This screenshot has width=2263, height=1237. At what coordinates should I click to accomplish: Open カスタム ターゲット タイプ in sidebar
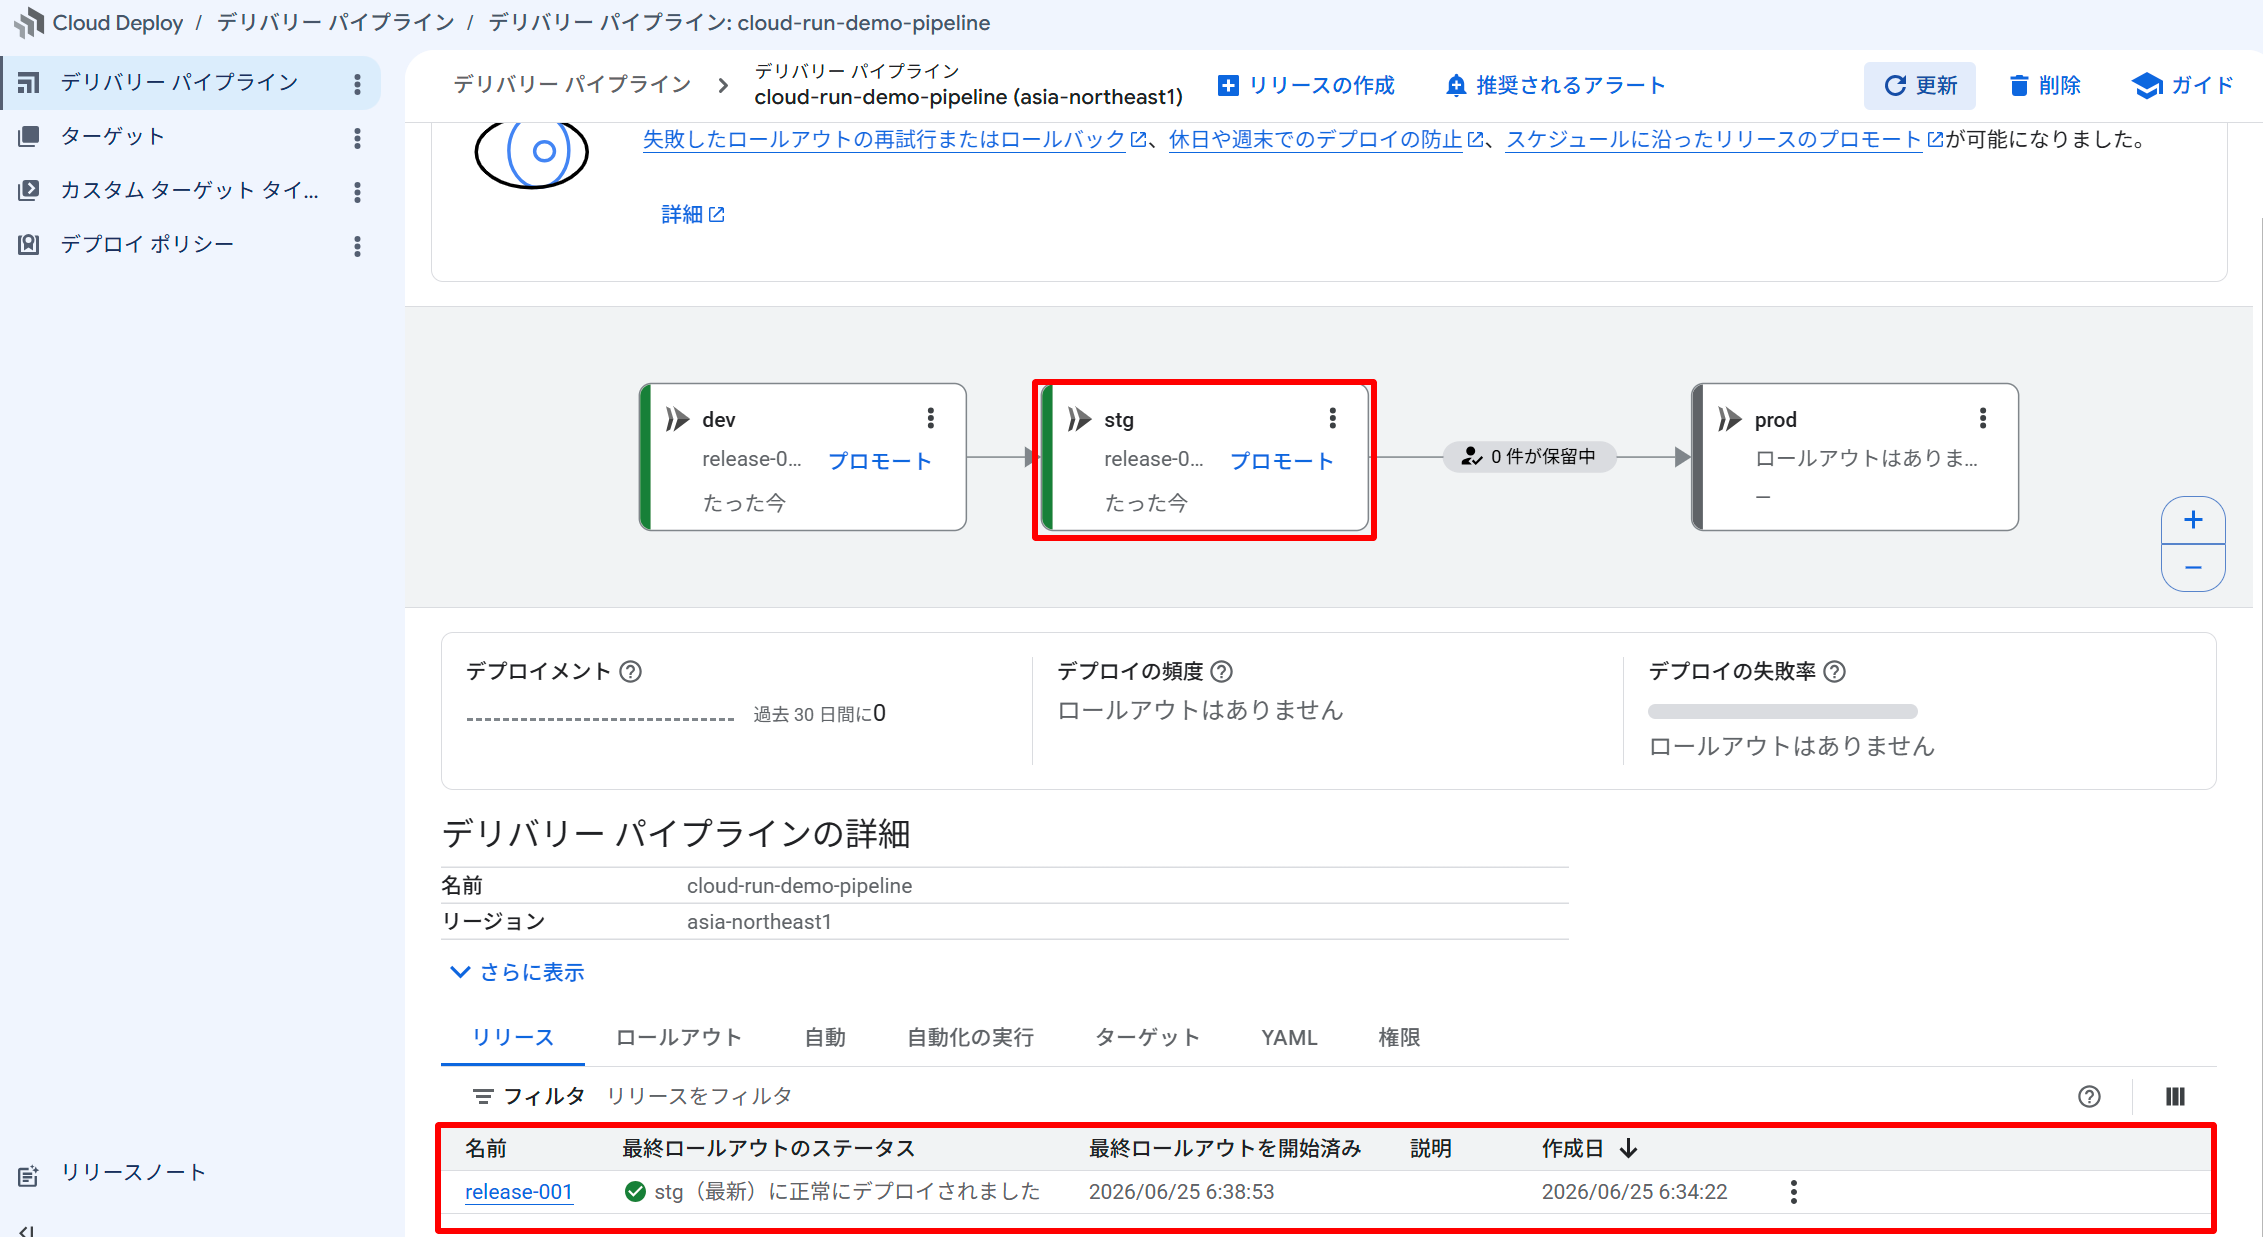tap(190, 190)
